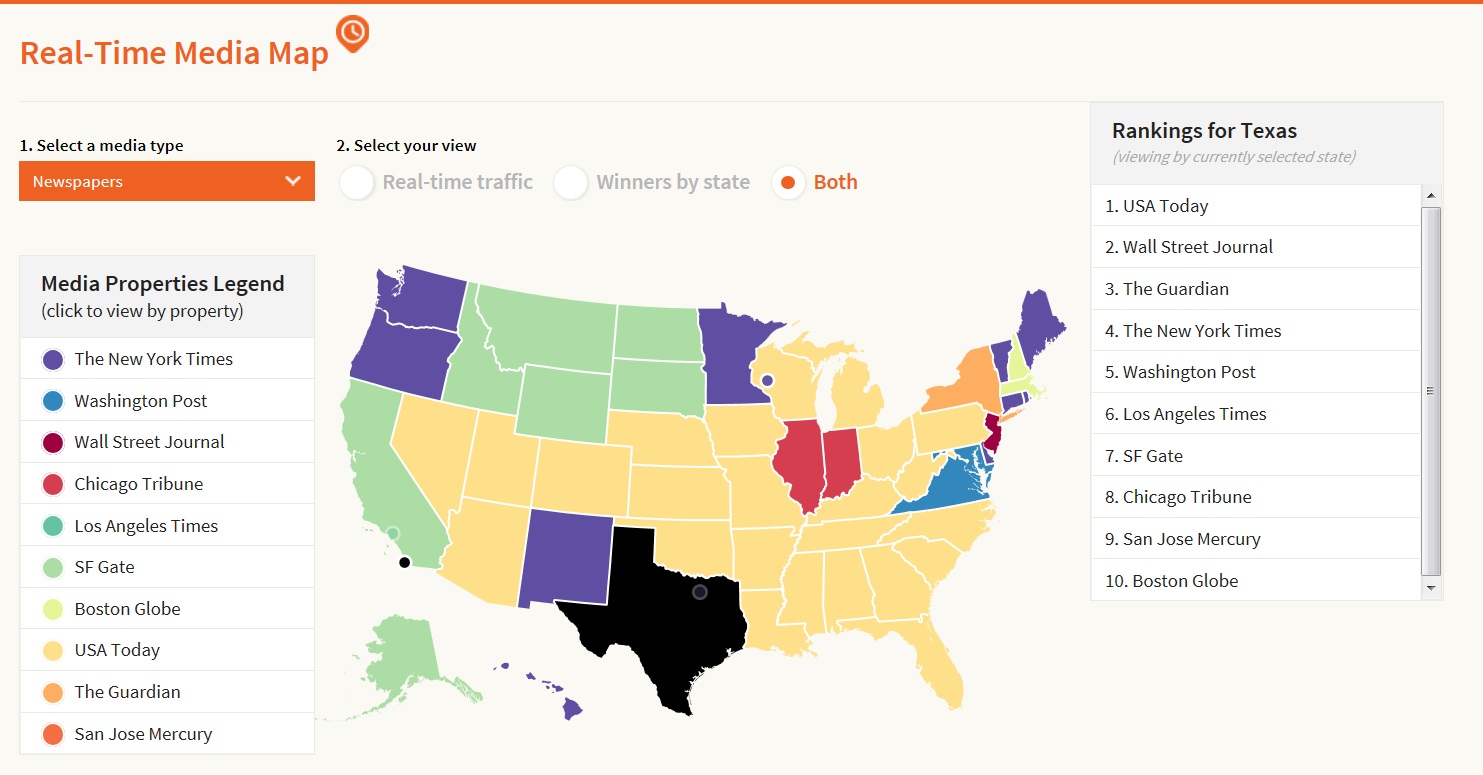1483x775 pixels.
Task: Click the Wall Street Journal legend circle
Action: [54, 443]
